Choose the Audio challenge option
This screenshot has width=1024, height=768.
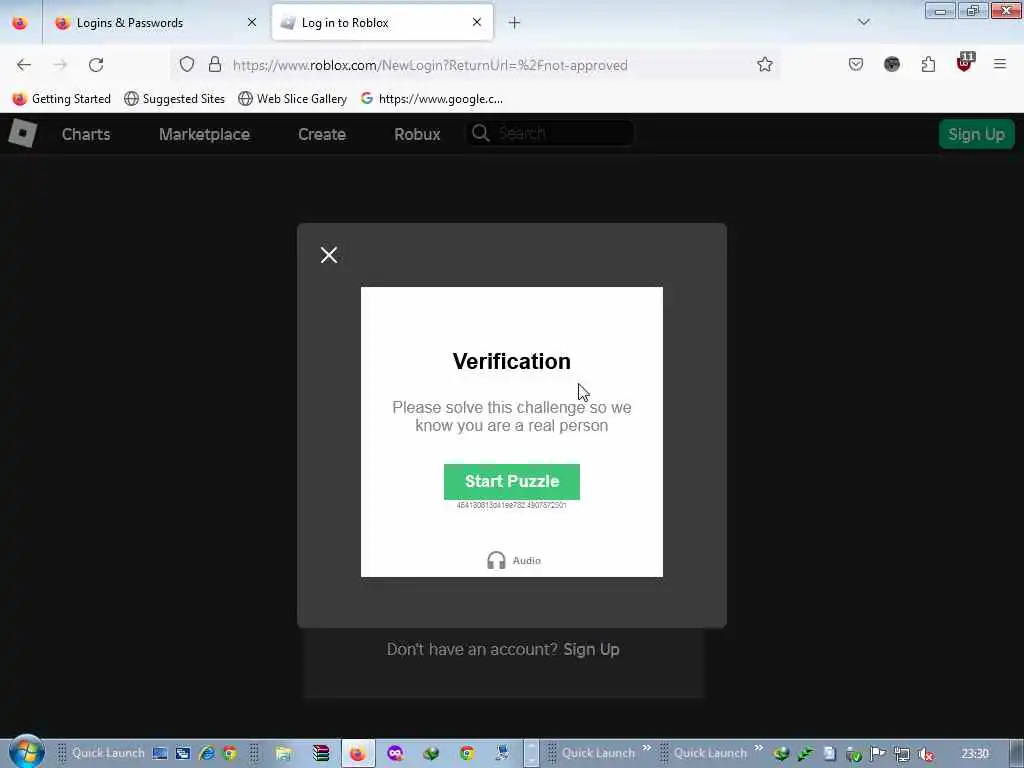pos(514,560)
